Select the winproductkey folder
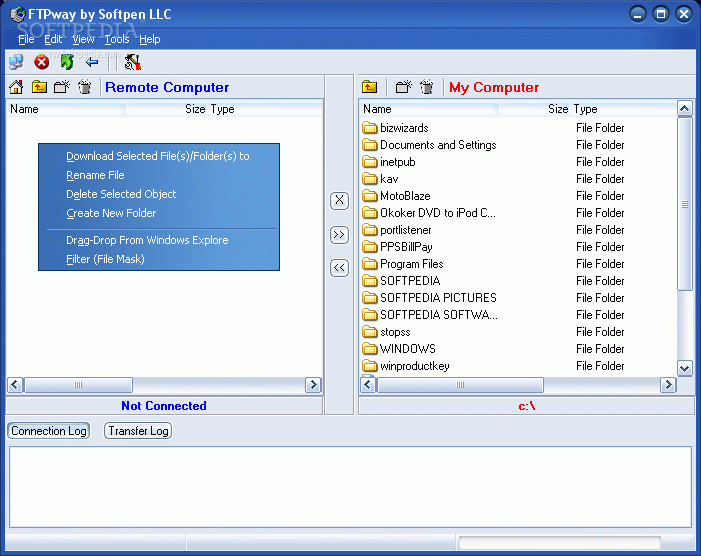This screenshot has height=556, width=701. pyautogui.click(x=405, y=366)
